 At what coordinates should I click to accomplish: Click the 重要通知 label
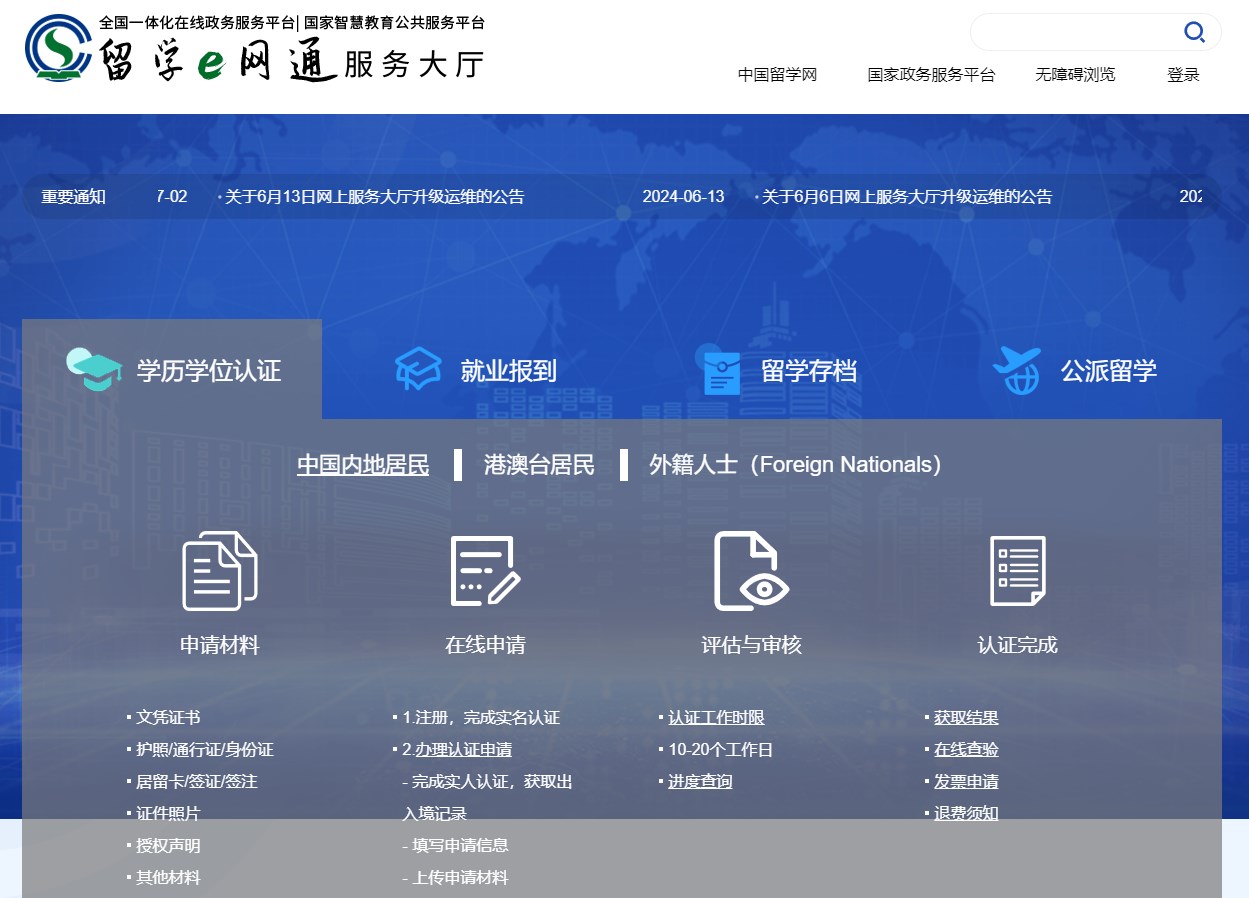coord(73,197)
